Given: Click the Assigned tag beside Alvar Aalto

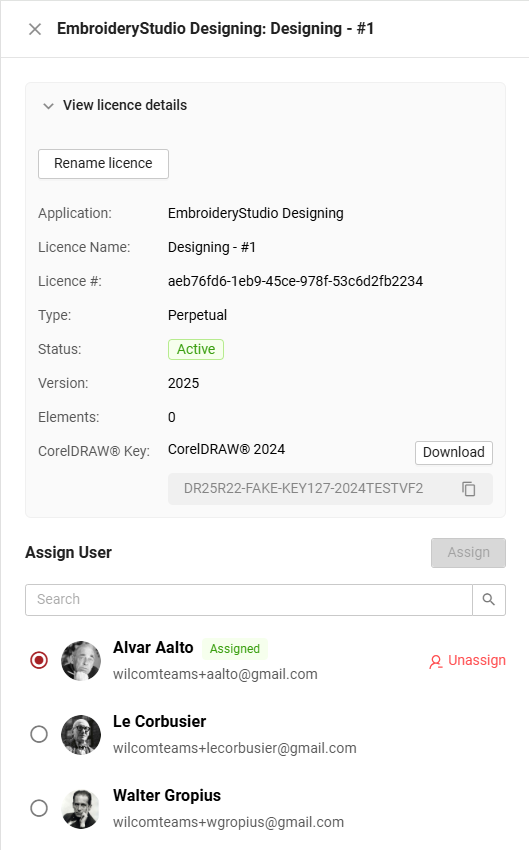Looking at the screenshot, I should 235,649.
